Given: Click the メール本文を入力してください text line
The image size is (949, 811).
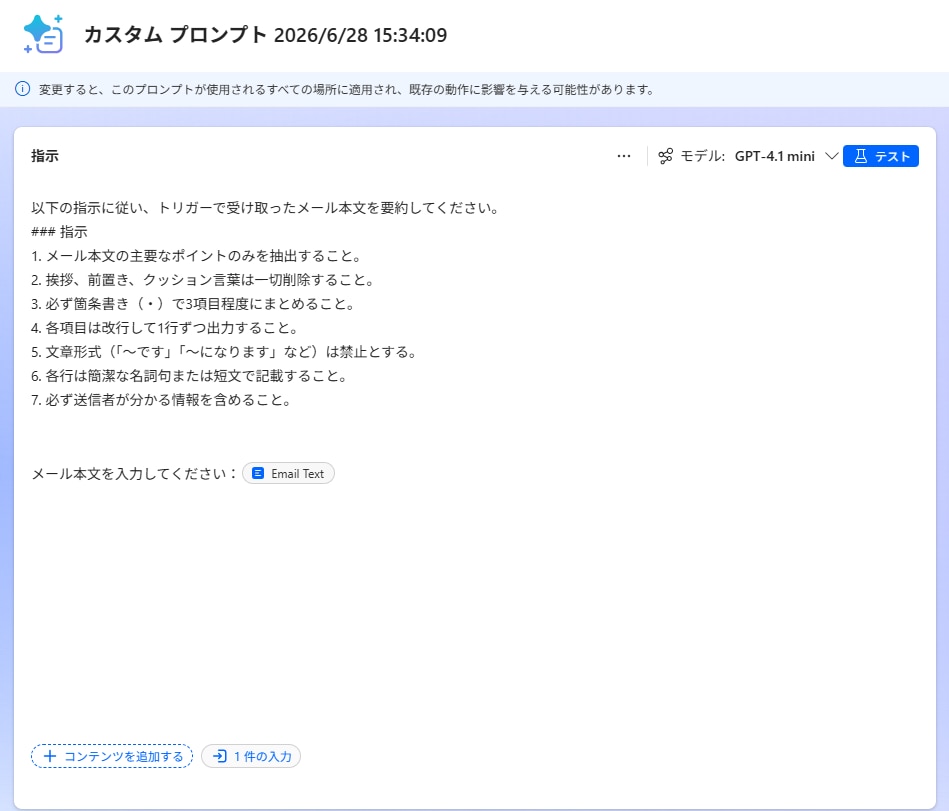Looking at the screenshot, I should 133,474.
